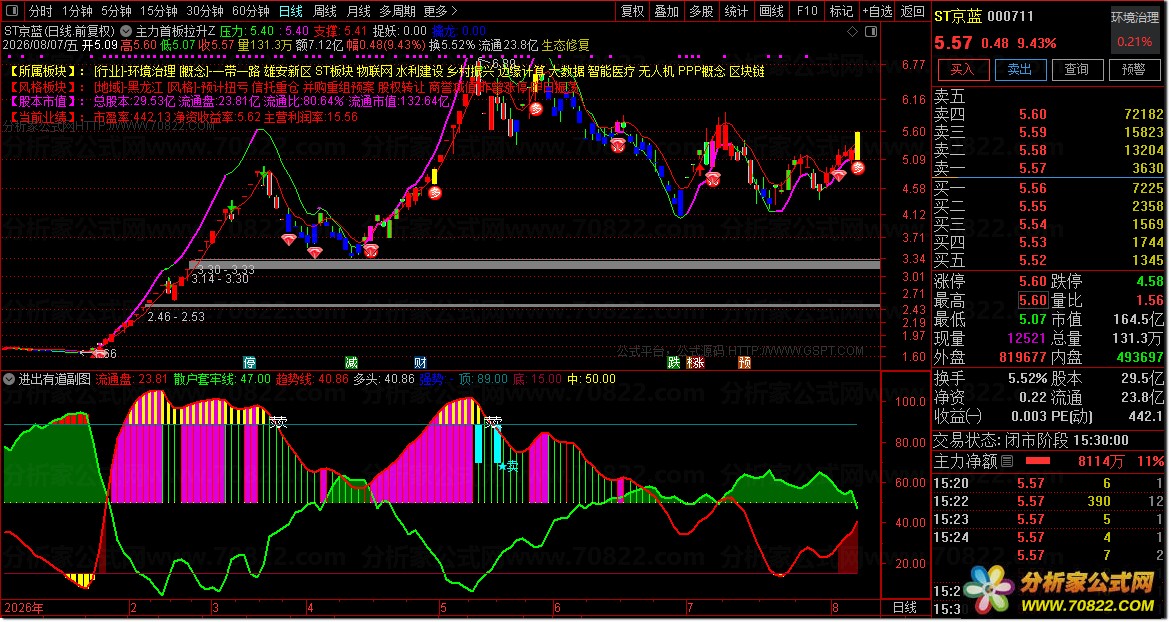Click the 卖四 price 5.60 row

(1049, 114)
